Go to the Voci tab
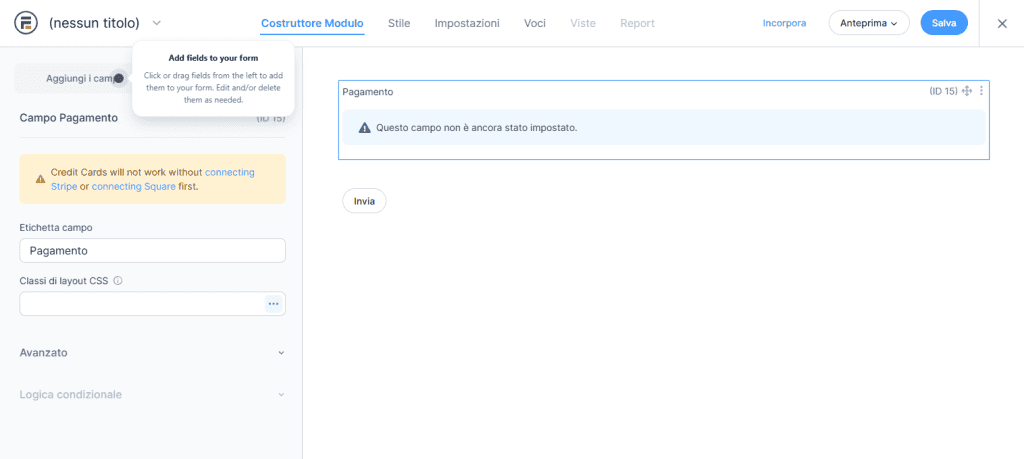The height and width of the screenshot is (459, 1024). [x=535, y=23]
